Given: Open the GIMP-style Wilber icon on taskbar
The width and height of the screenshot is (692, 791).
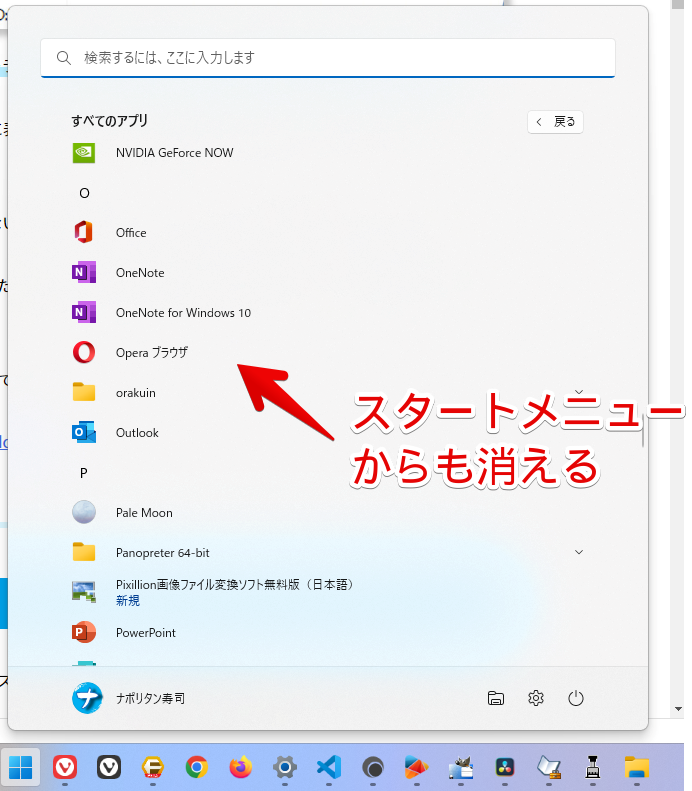Looking at the screenshot, I should [x=460, y=767].
